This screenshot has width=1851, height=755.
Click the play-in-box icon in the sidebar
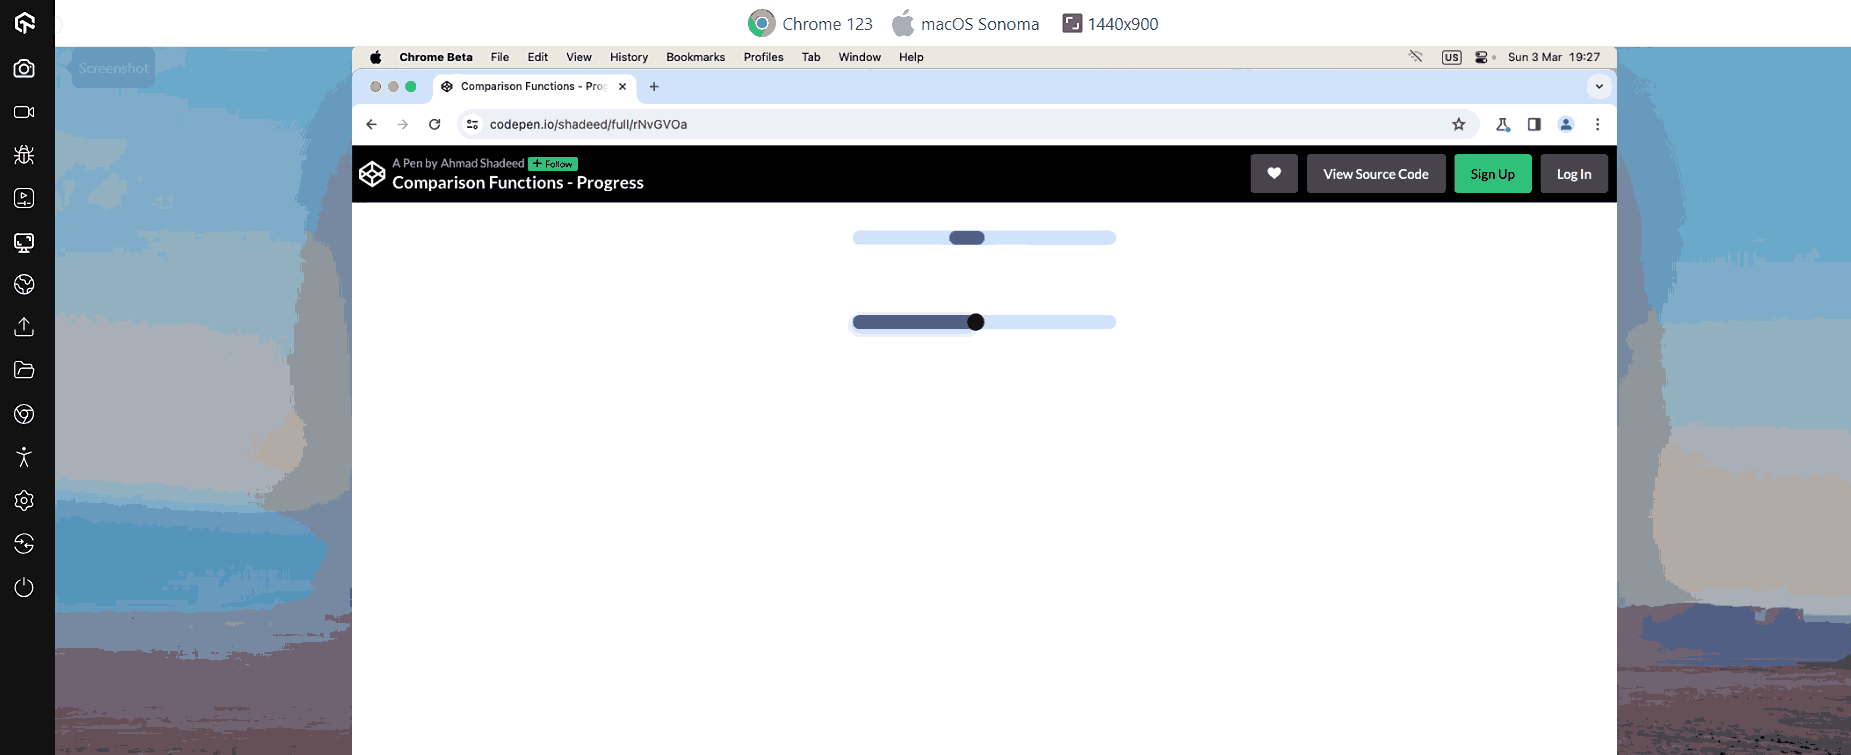24,198
